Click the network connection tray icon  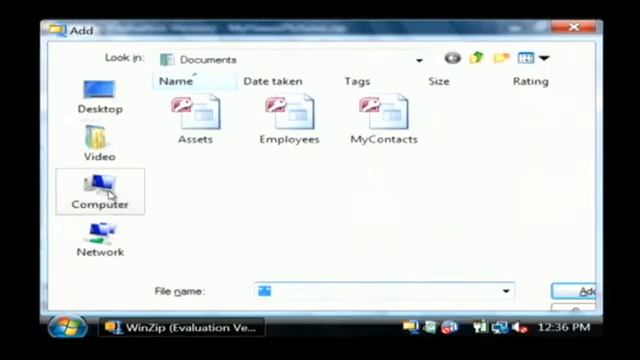(499, 327)
